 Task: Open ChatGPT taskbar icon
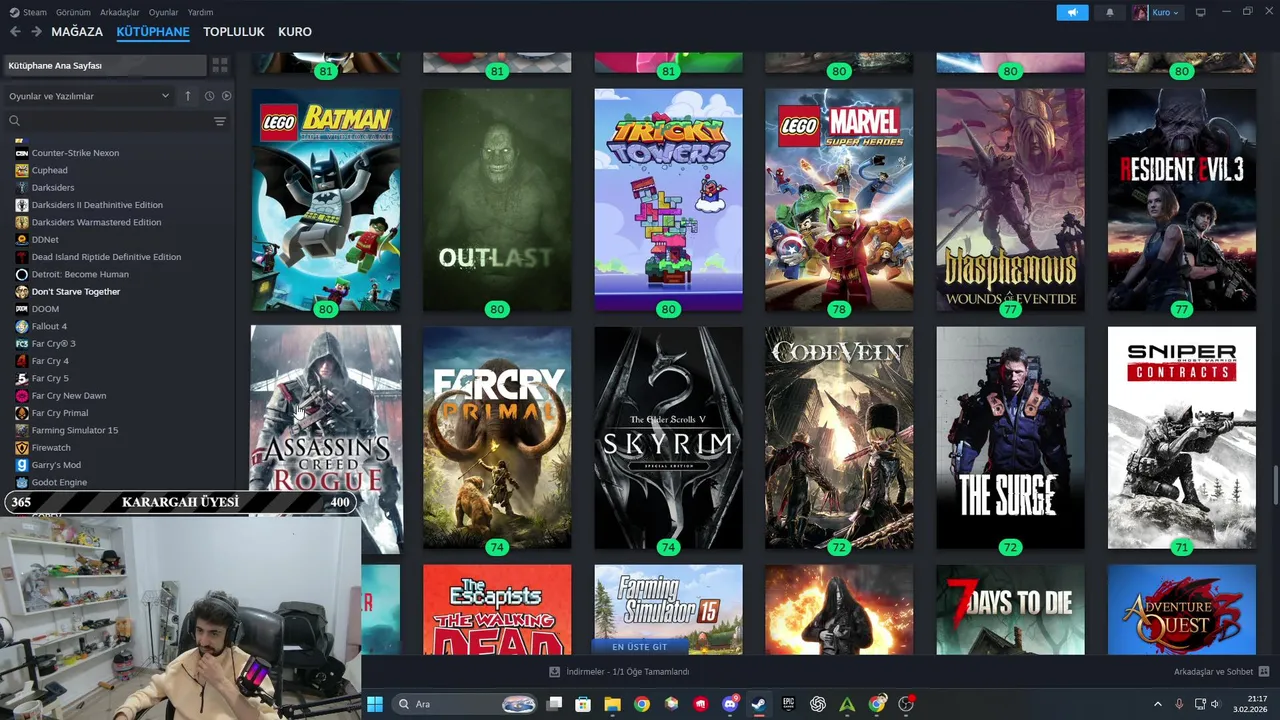coord(818,704)
